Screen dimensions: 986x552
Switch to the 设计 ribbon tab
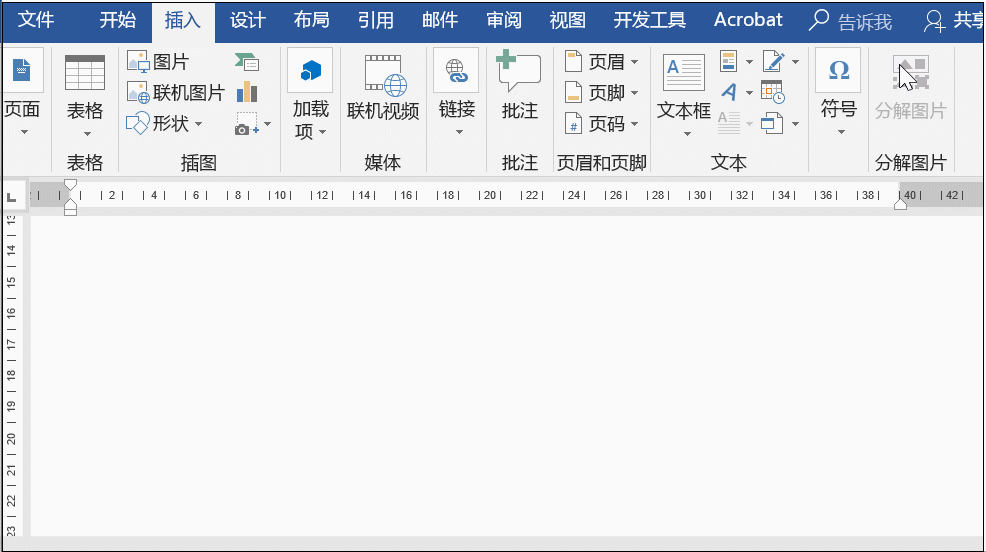[x=247, y=20]
